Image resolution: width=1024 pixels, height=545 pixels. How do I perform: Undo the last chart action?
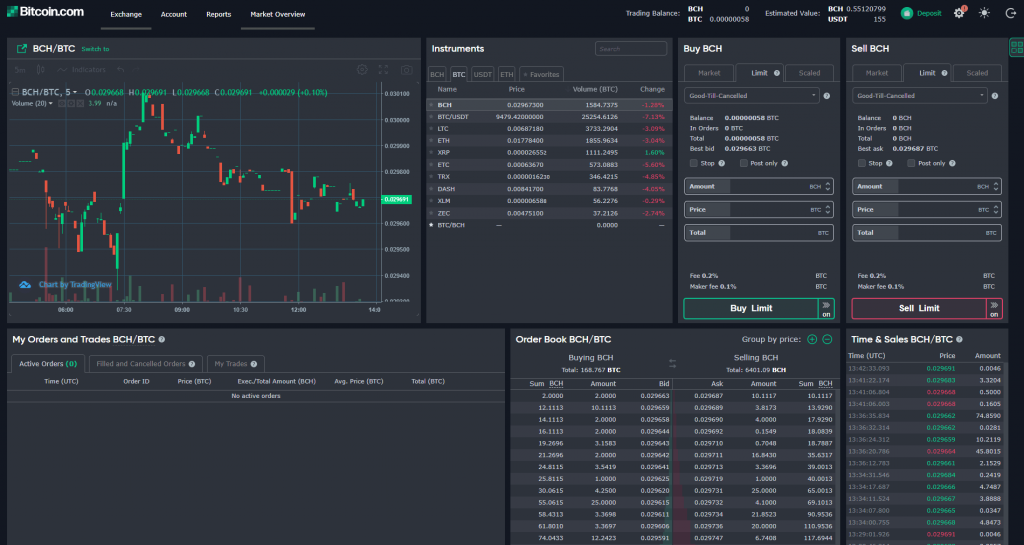[120, 69]
